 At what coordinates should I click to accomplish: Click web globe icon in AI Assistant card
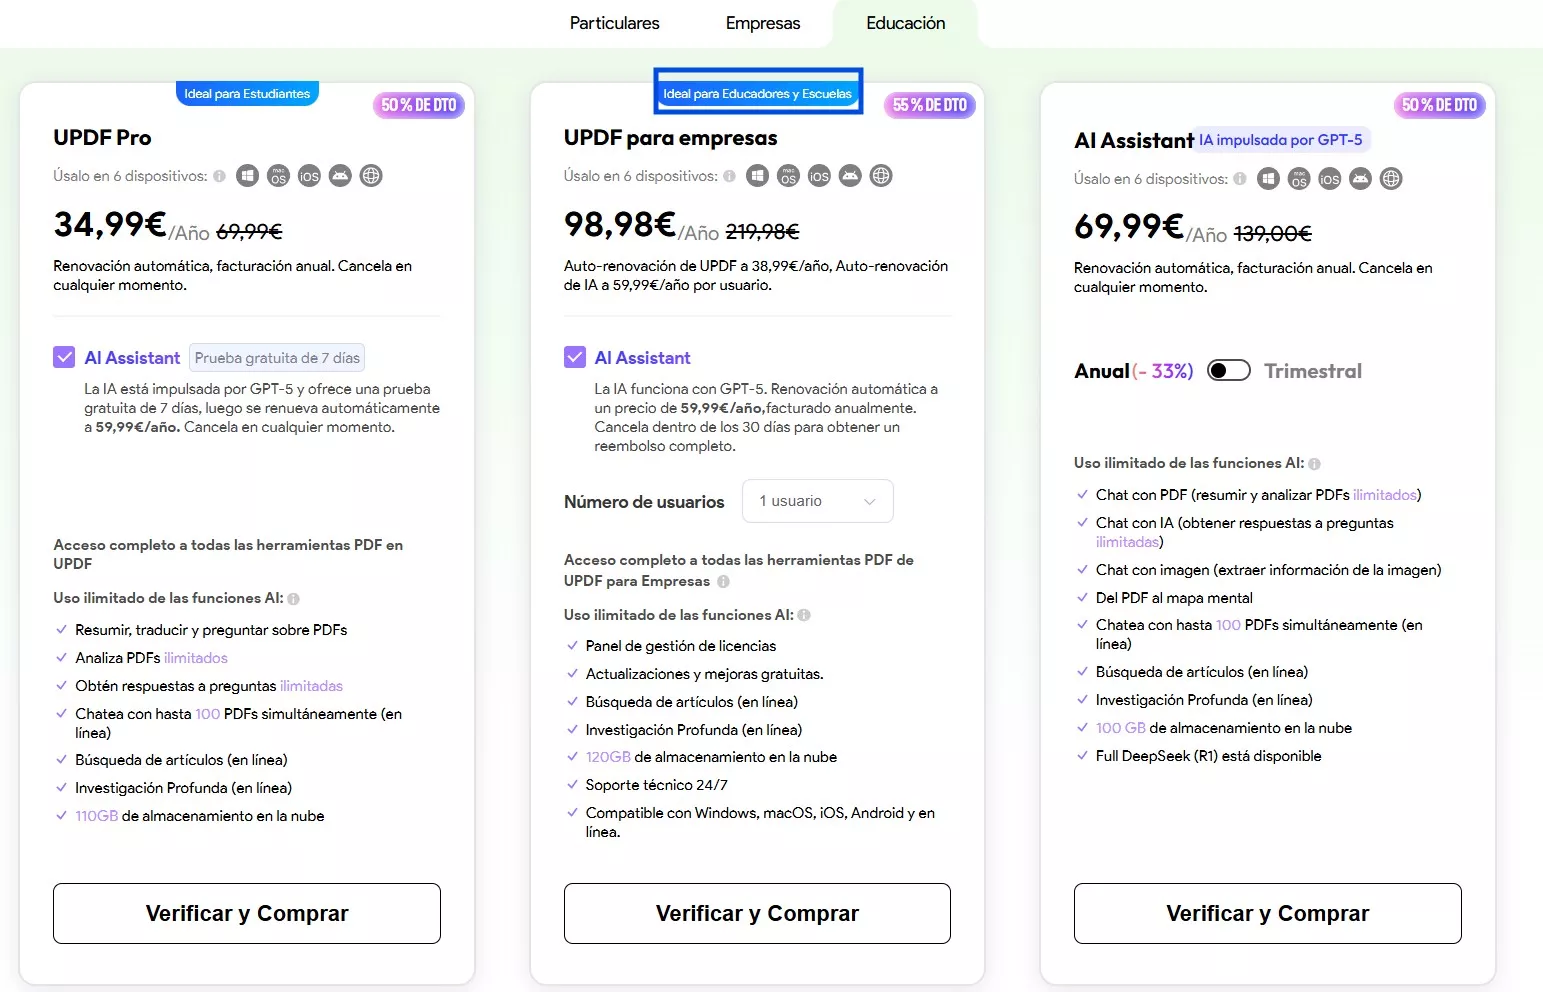point(1391,179)
